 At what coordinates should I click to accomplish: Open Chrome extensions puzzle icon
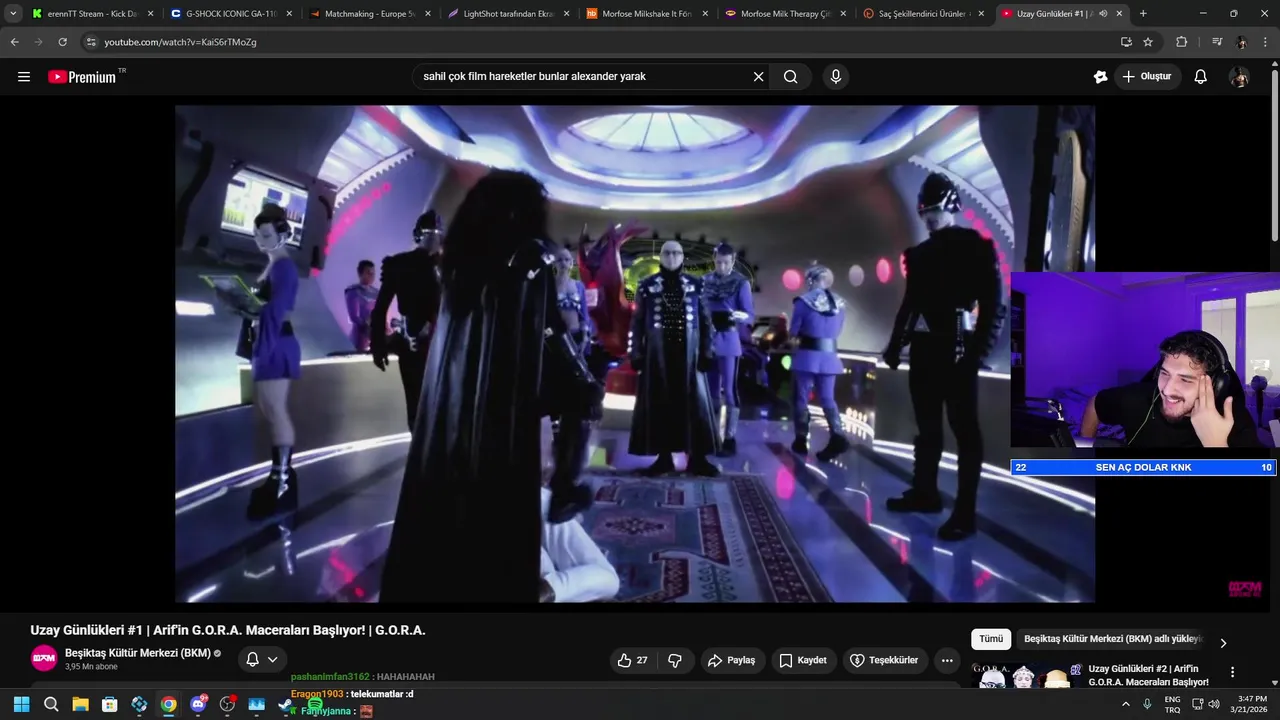click(x=1181, y=42)
